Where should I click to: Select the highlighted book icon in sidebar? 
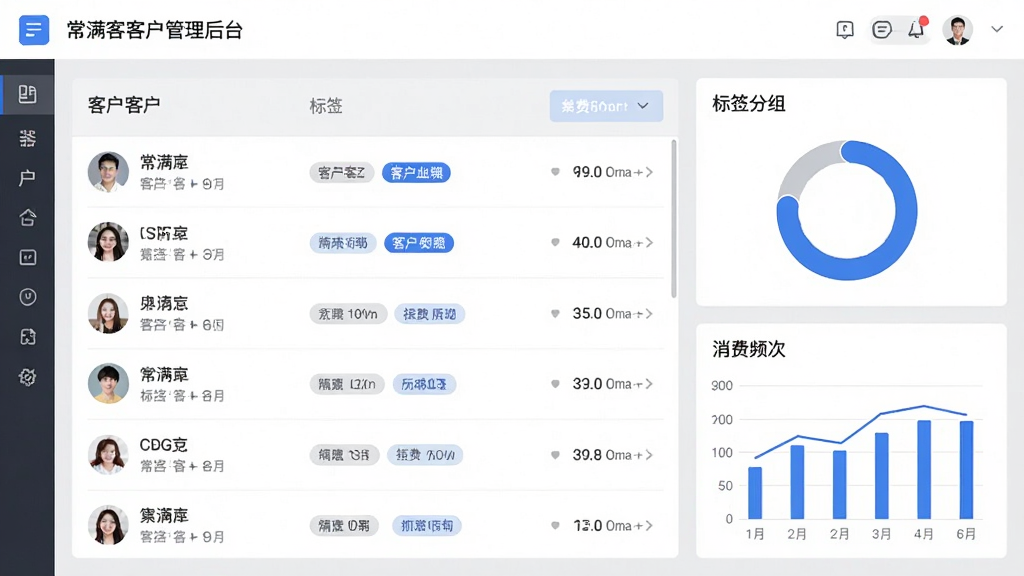coord(27,95)
